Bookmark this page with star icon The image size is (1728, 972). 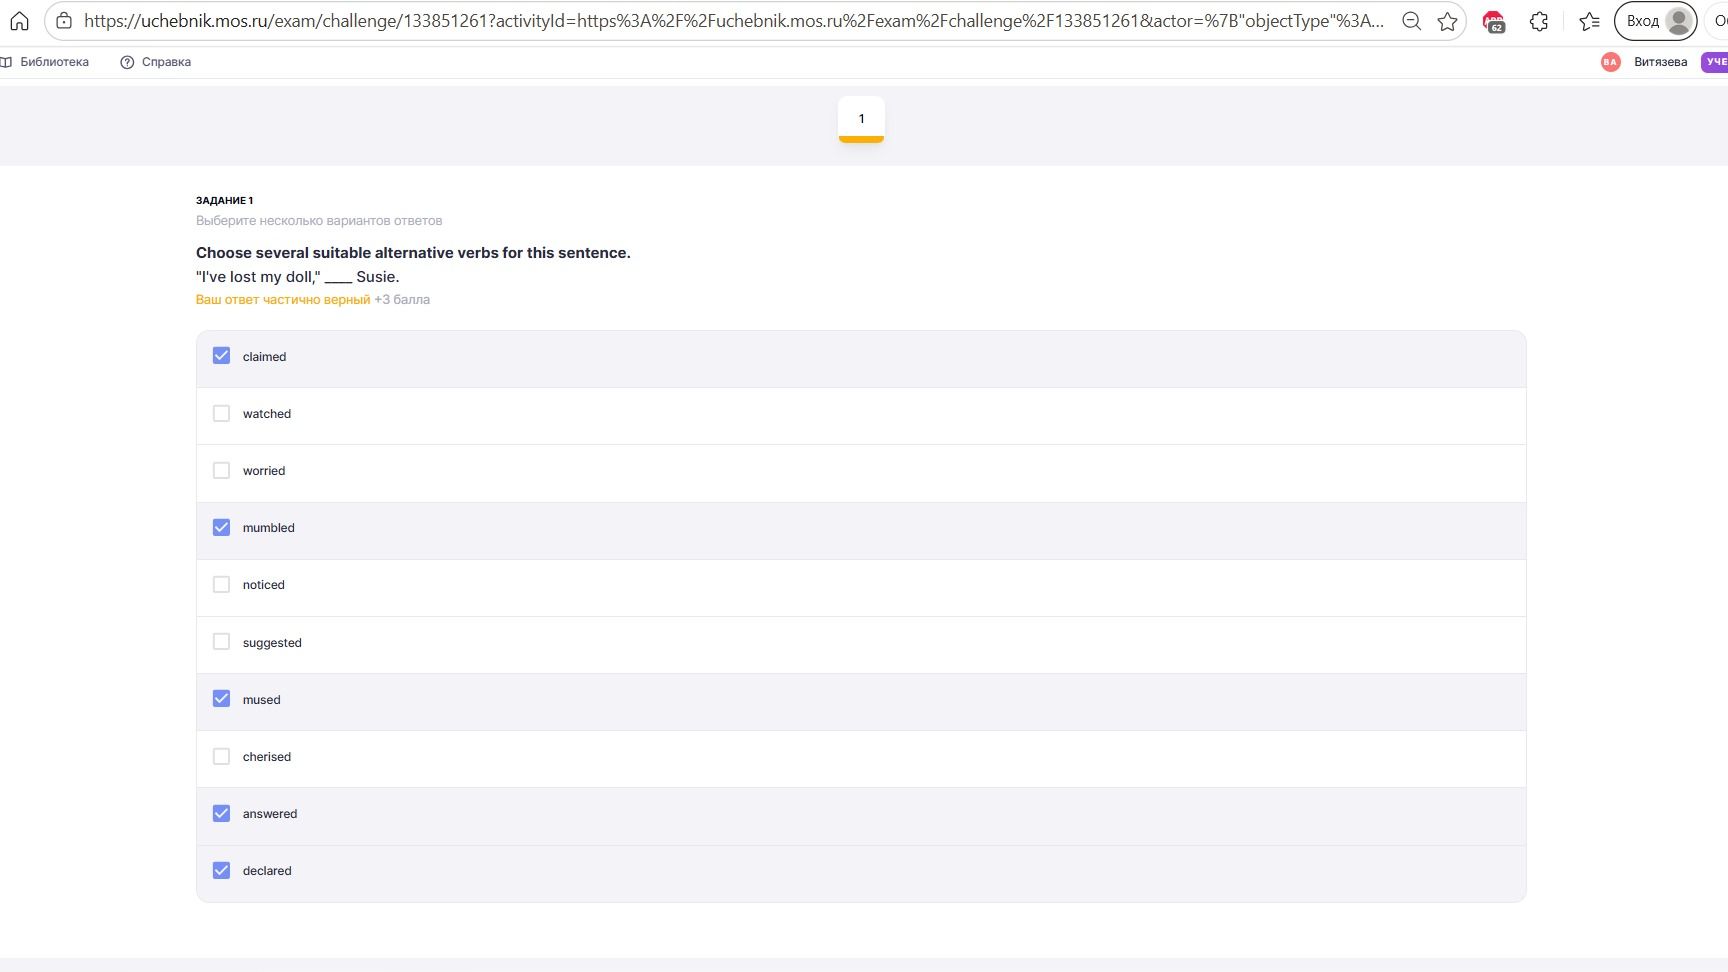coord(1447,21)
